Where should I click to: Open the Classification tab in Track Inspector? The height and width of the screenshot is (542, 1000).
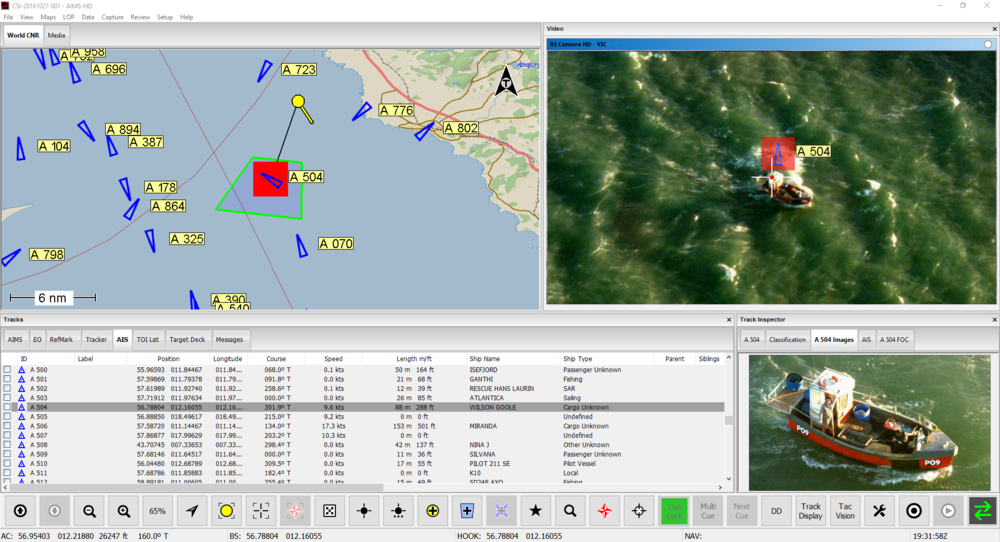click(x=788, y=340)
